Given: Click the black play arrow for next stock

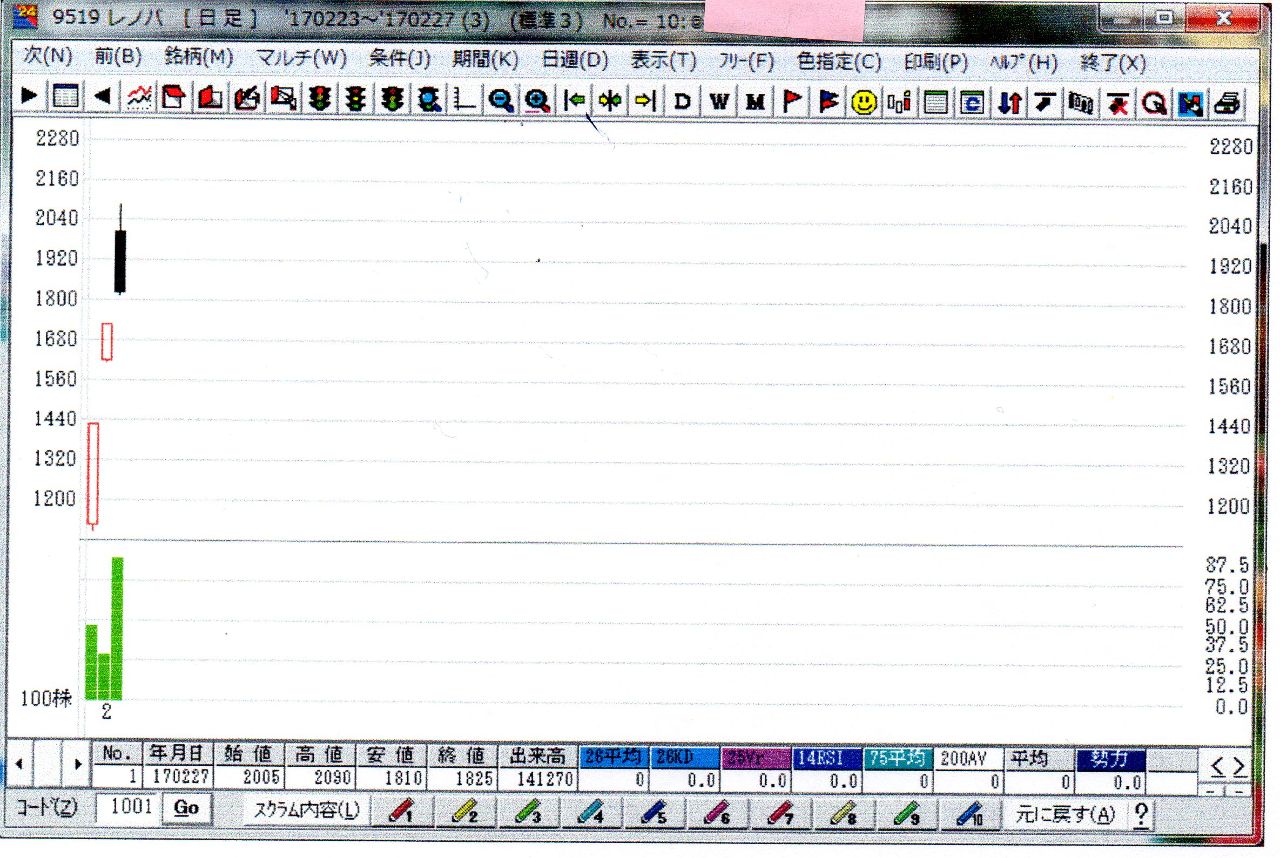Looking at the screenshot, I should pyautogui.click(x=29, y=97).
